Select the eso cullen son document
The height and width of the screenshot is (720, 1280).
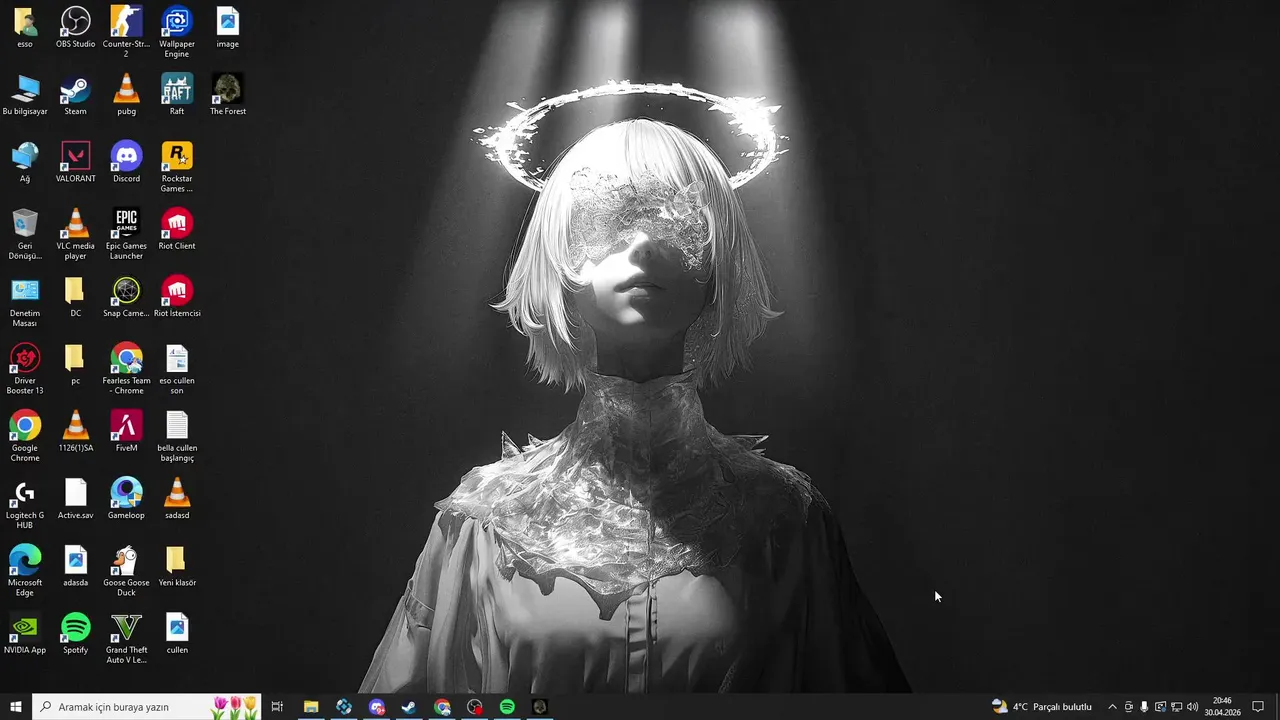[x=177, y=367]
